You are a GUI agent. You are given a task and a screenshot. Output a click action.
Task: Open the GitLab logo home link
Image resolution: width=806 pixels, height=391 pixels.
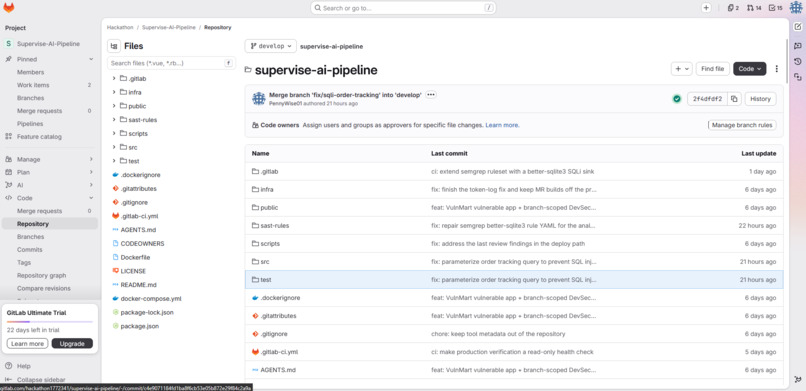point(9,8)
